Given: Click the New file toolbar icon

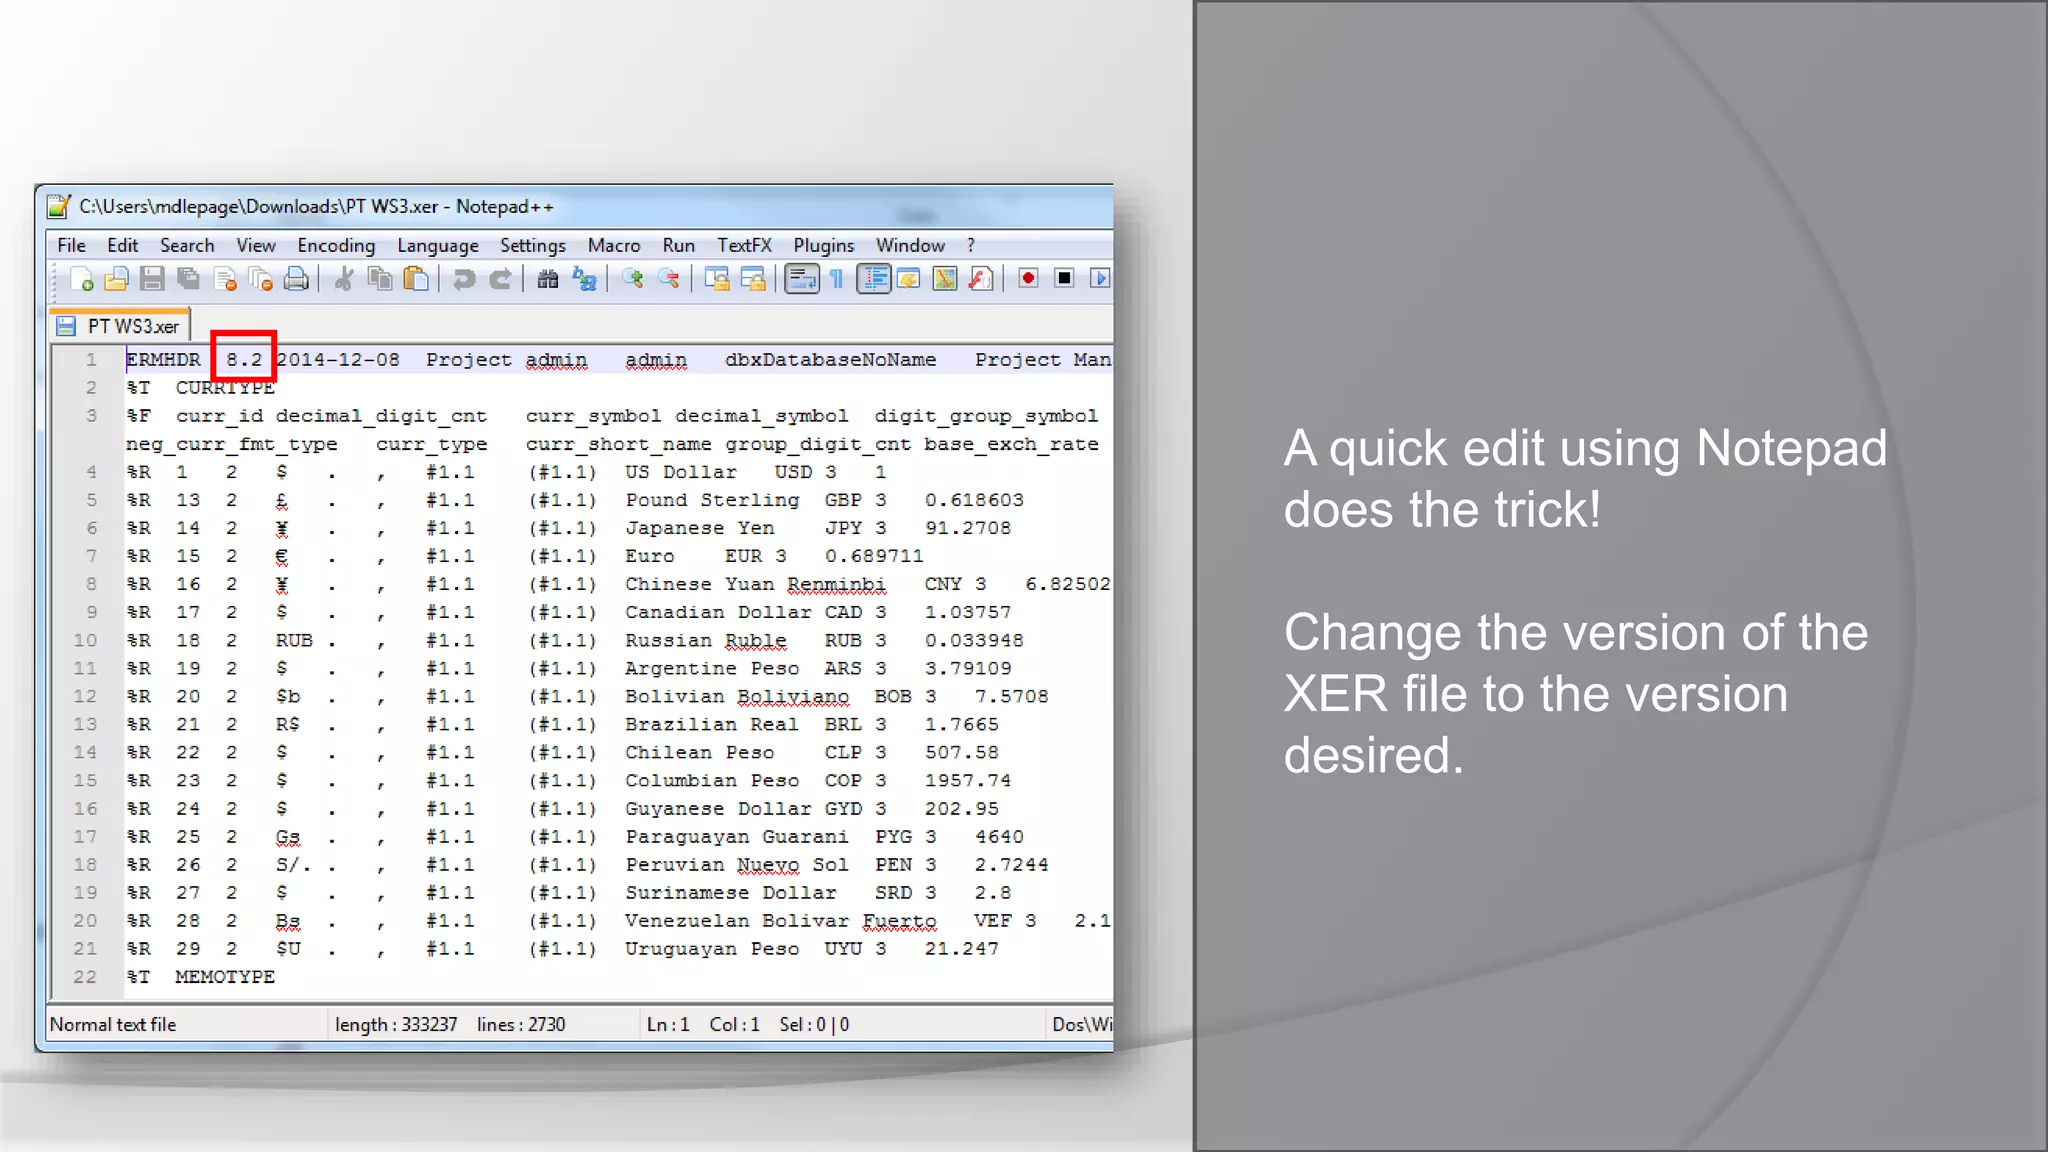Looking at the screenshot, I should 81,279.
